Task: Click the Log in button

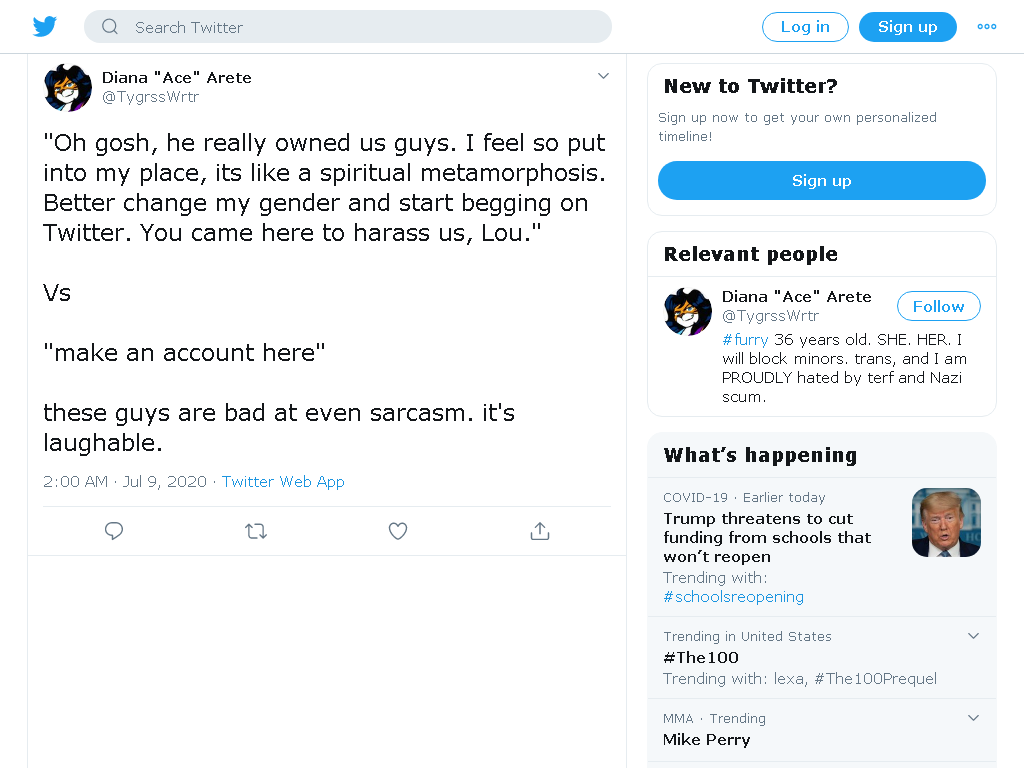Action: 805,27
